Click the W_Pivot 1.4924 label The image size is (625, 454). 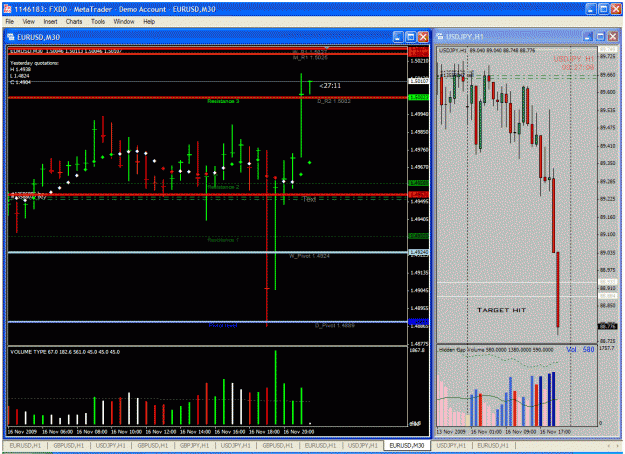pyautogui.click(x=309, y=256)
